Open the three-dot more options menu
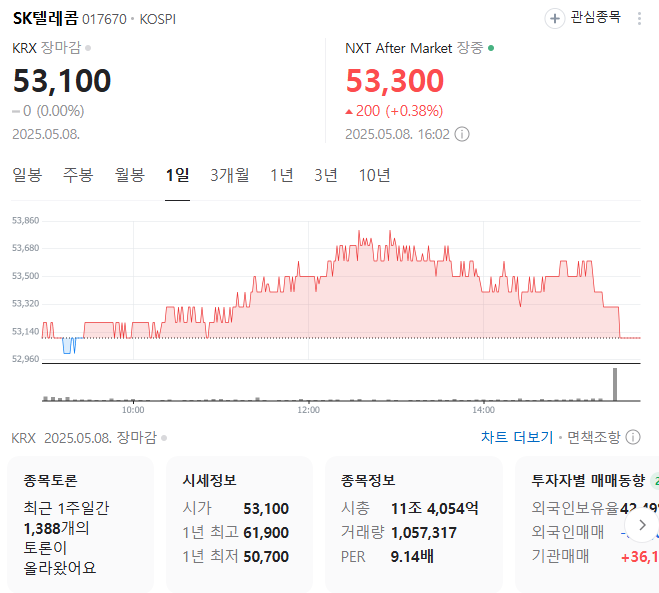 (639, 18)
